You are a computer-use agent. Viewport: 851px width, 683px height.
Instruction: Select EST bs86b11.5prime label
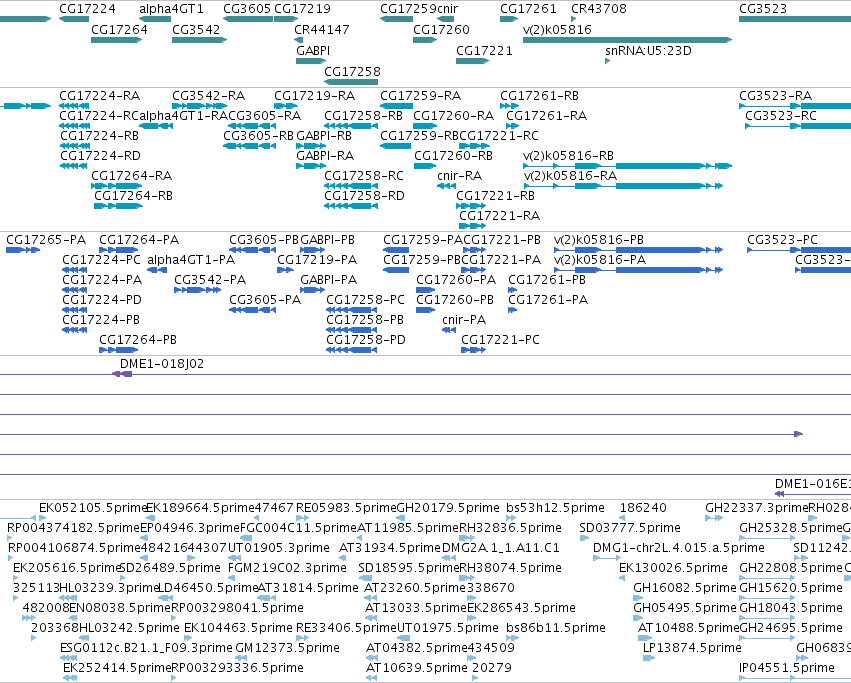[556, 628]
